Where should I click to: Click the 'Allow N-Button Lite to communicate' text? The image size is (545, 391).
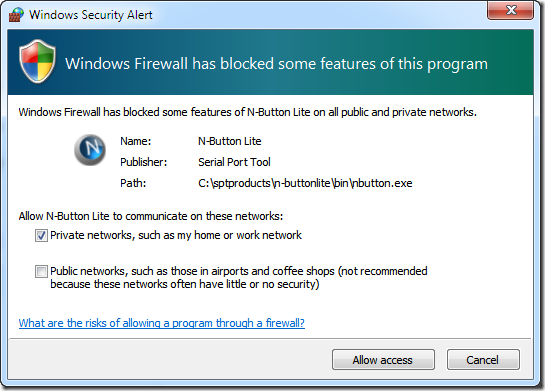coord(151,216)
